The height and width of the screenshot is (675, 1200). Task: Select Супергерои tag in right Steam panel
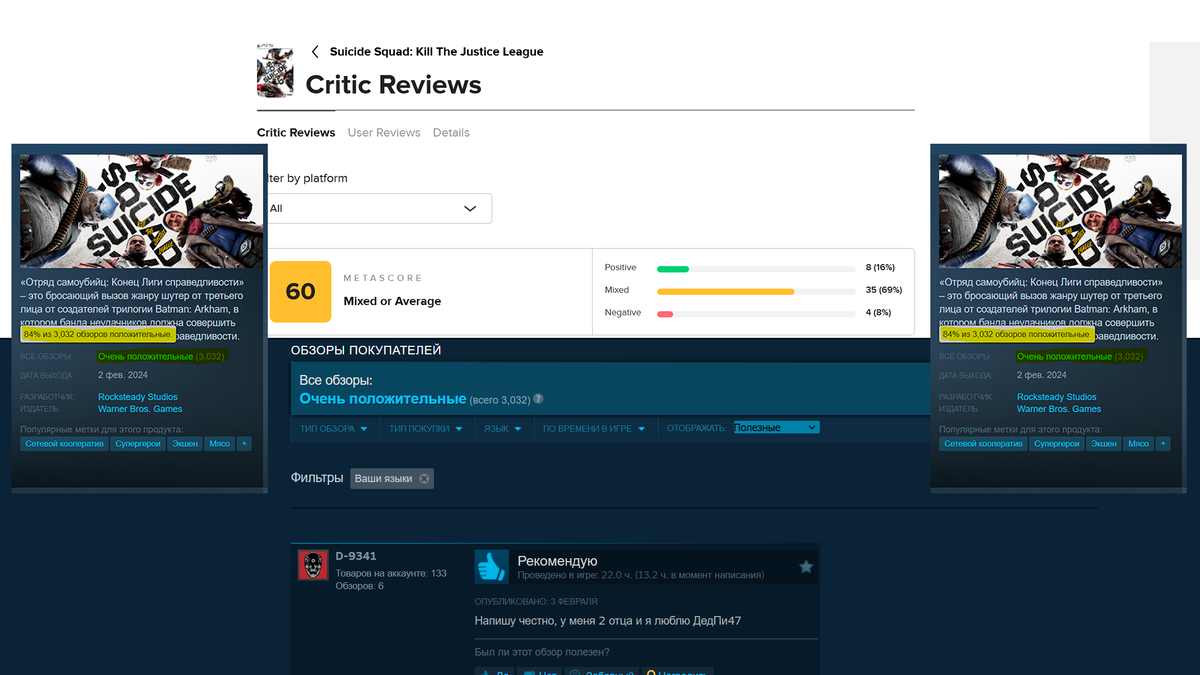click(1057, 443)
